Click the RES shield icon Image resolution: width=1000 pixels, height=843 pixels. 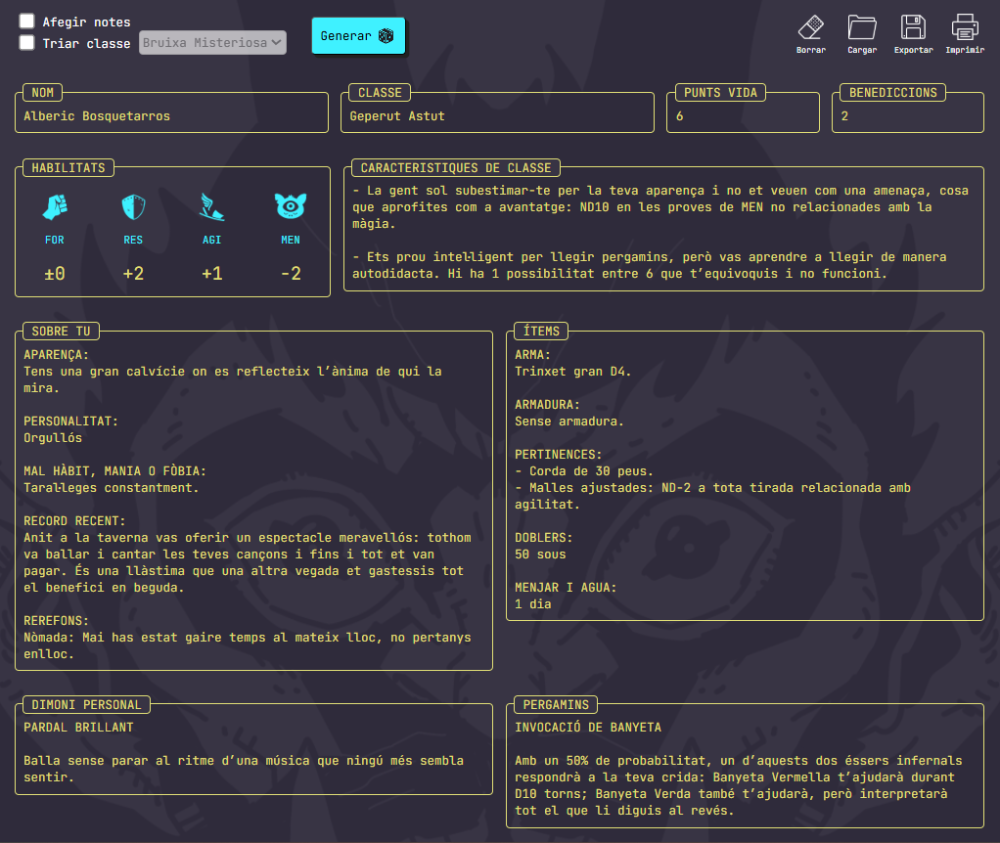pyautogui.click(x=133, y=207)
